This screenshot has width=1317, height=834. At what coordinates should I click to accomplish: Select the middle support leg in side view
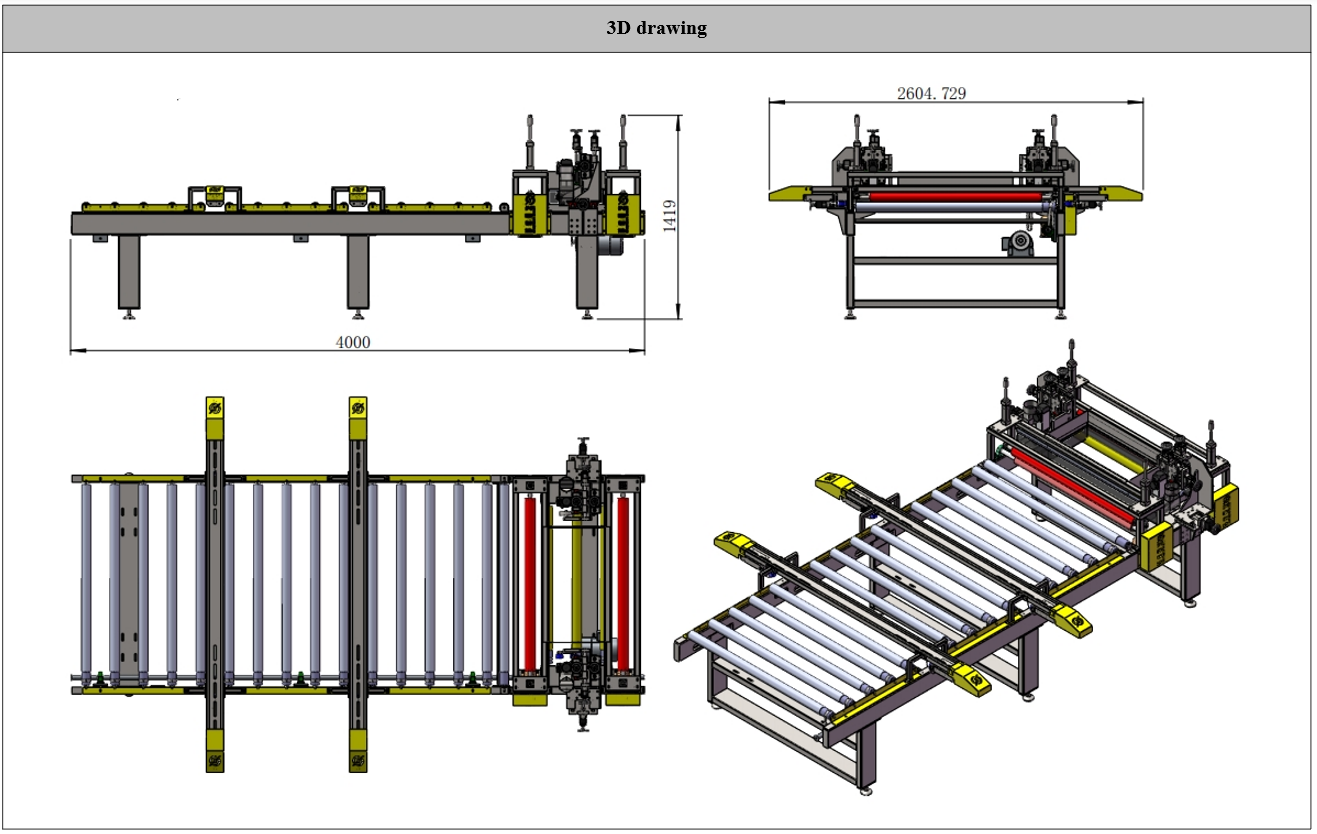tap(358, 272)
